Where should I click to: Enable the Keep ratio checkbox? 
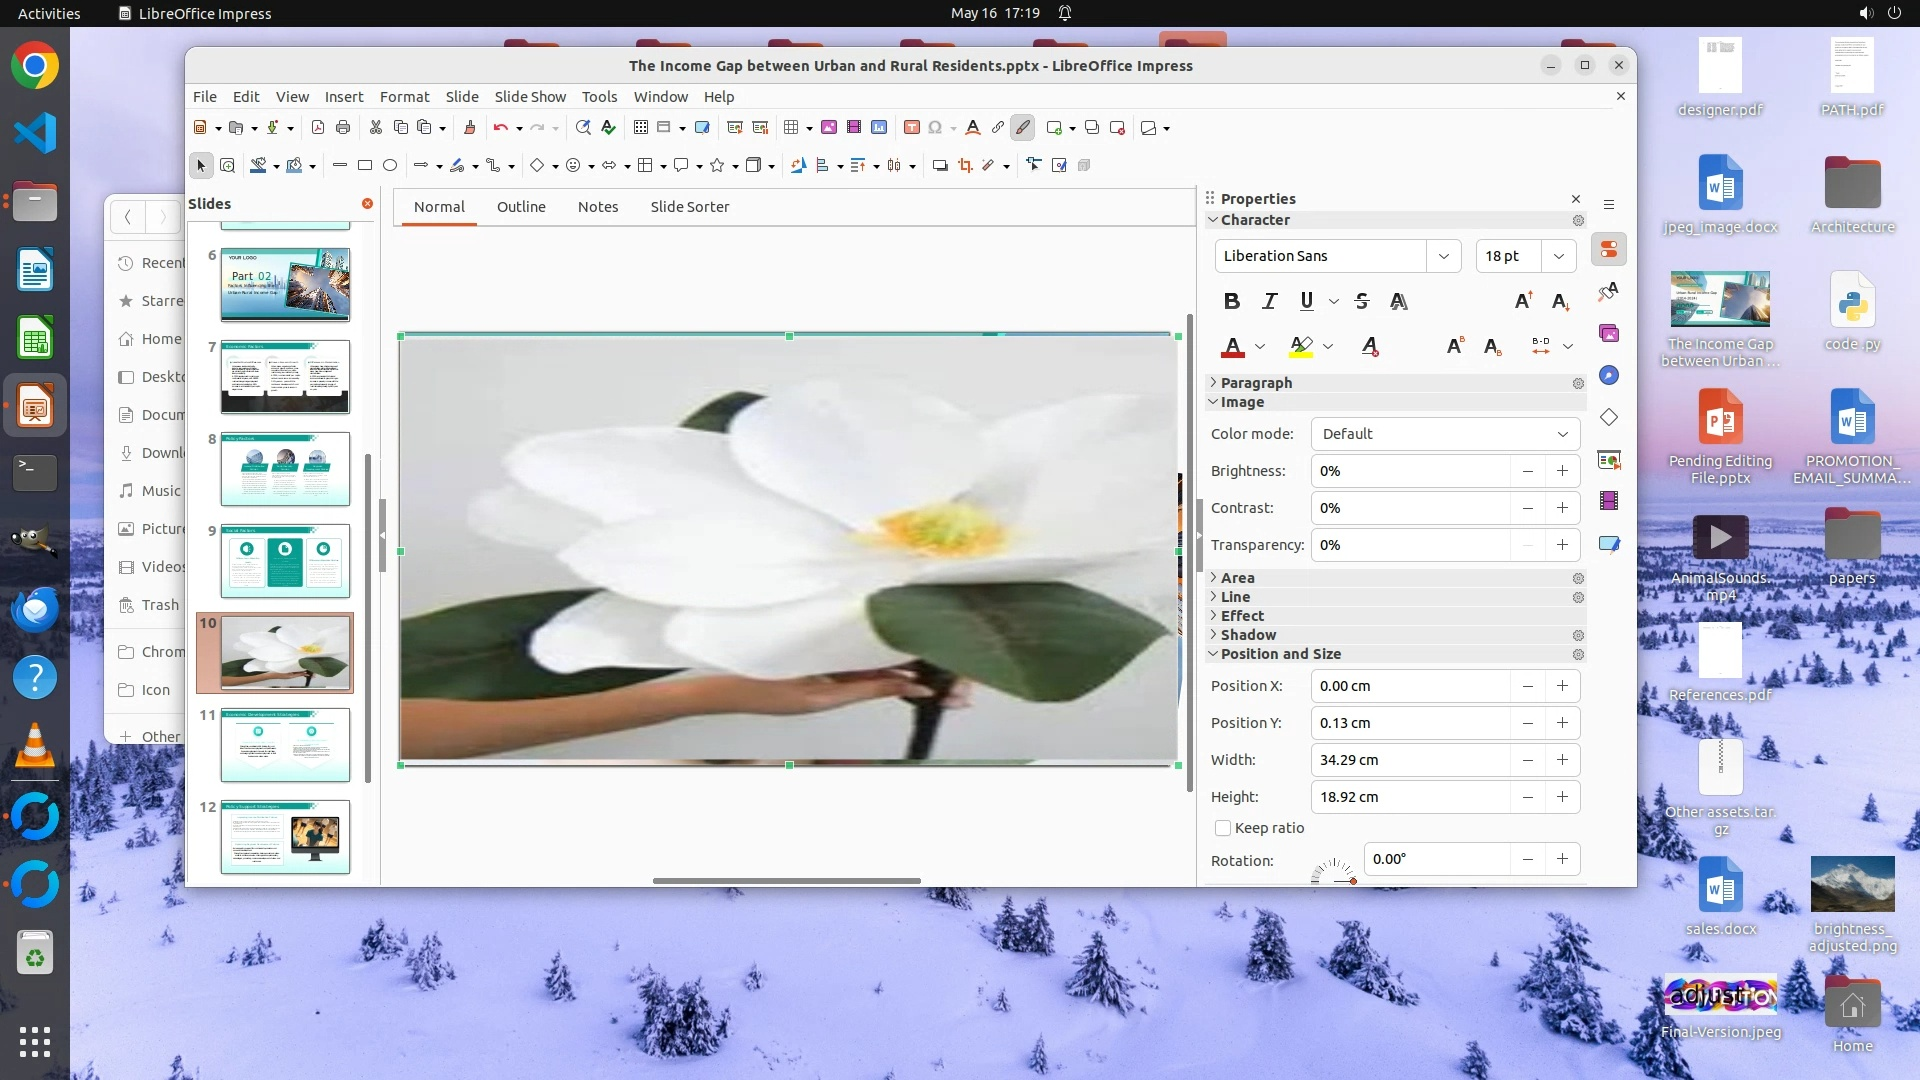(1223, 828)
